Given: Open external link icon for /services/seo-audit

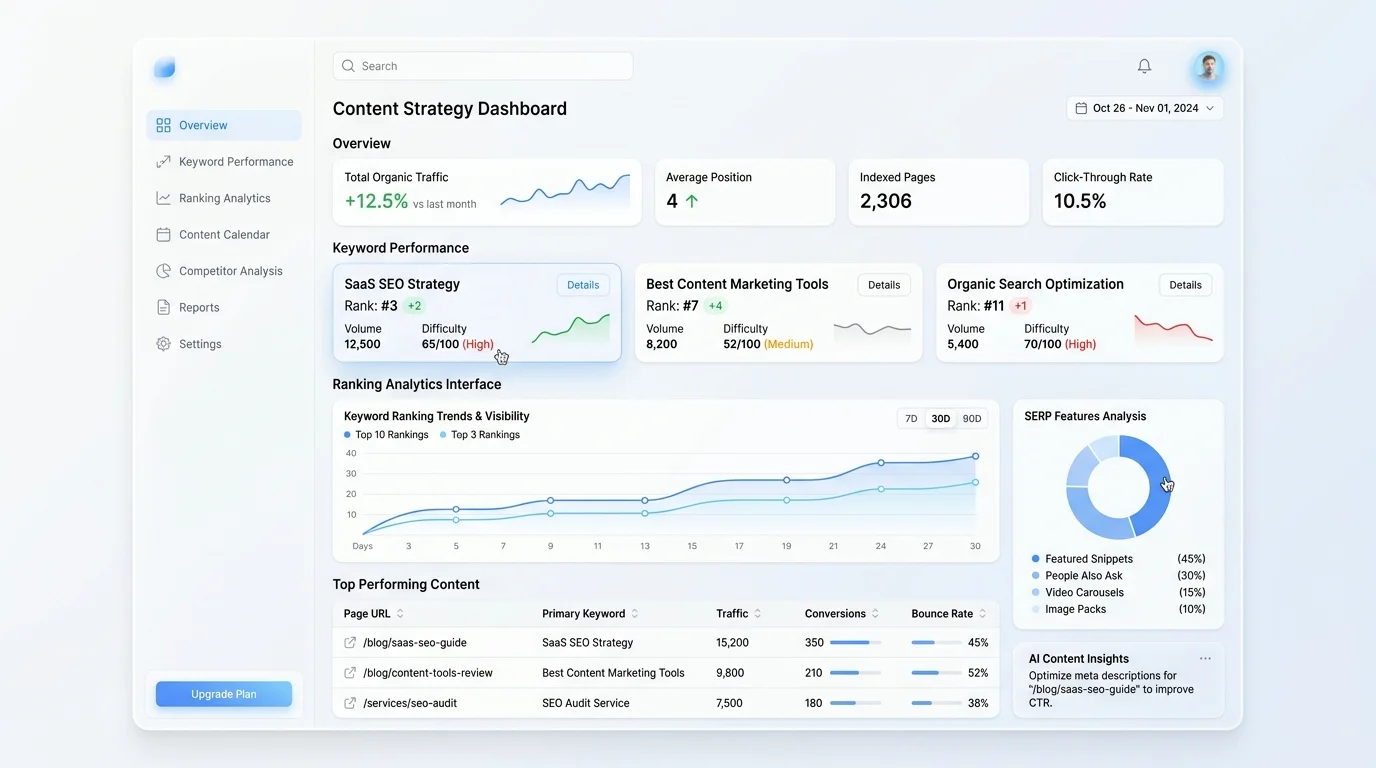Looking at the screenshot, I should [350, 703].
